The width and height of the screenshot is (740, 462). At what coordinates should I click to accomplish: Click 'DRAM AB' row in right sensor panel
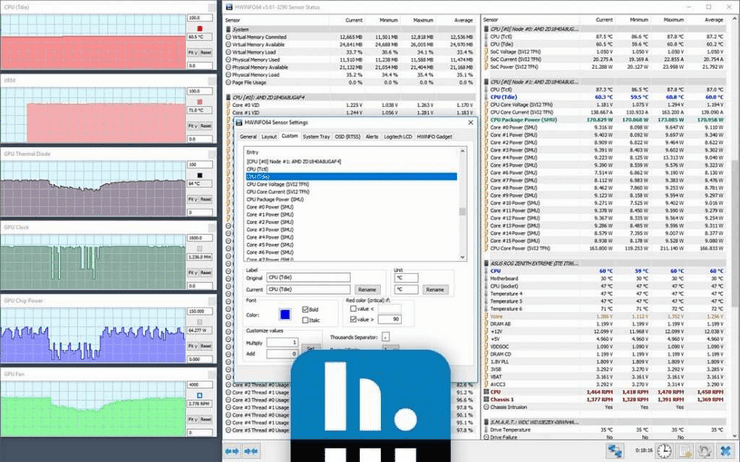[x=605, y=324]
